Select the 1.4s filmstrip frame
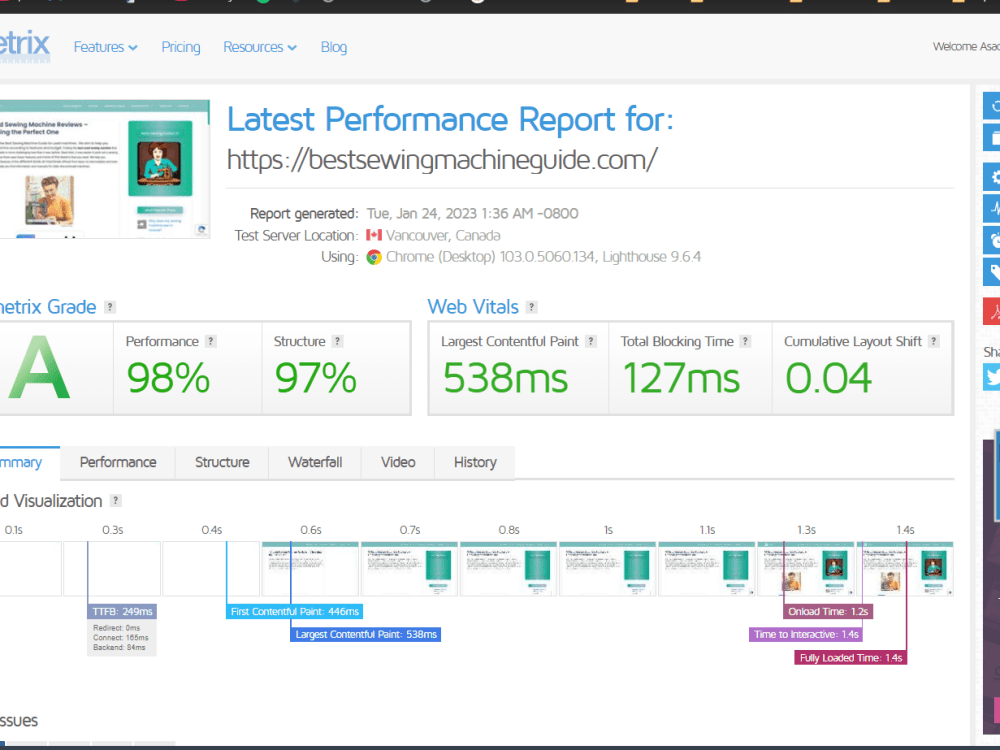The width and height of the screenshot is (1000, 750). click(905, 569)
